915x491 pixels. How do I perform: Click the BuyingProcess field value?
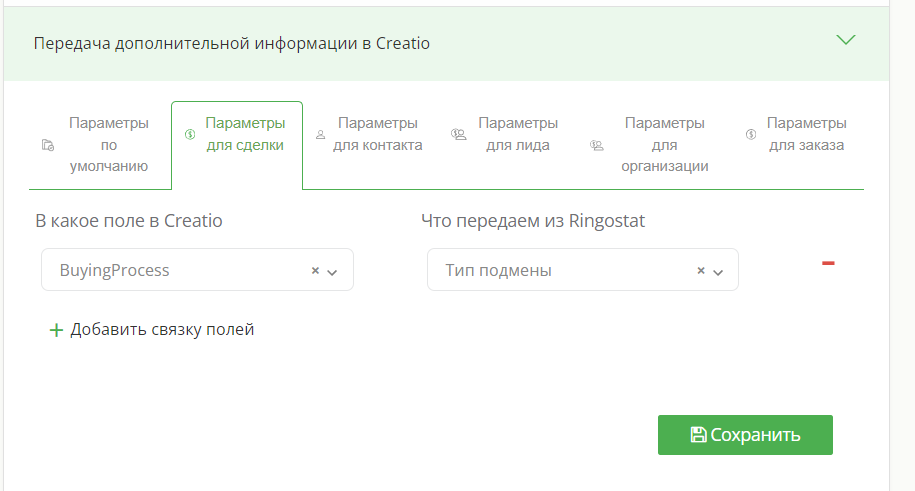click(114, 270)
